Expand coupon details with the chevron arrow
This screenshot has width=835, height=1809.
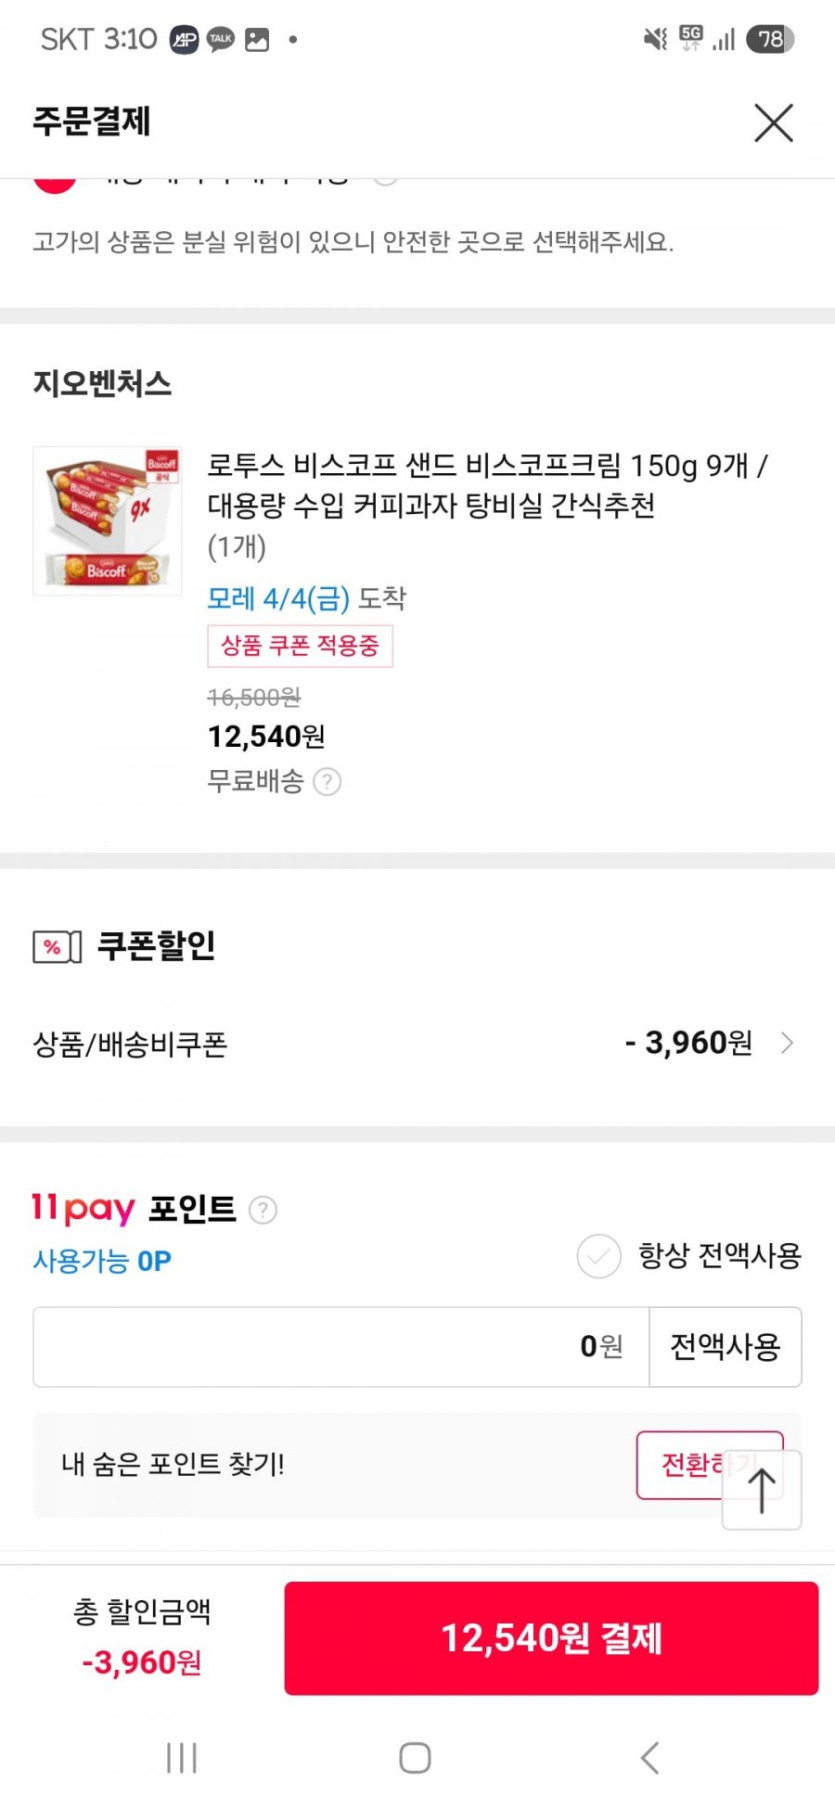point(788,1043)
